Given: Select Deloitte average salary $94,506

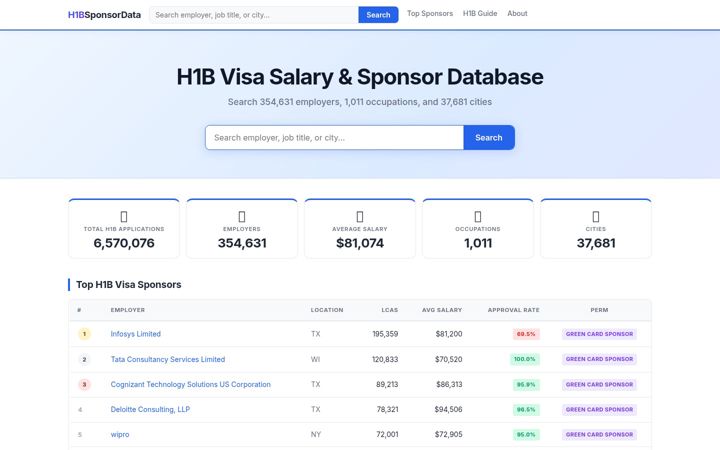Looking at the screenshot, I should coord(449,409).
